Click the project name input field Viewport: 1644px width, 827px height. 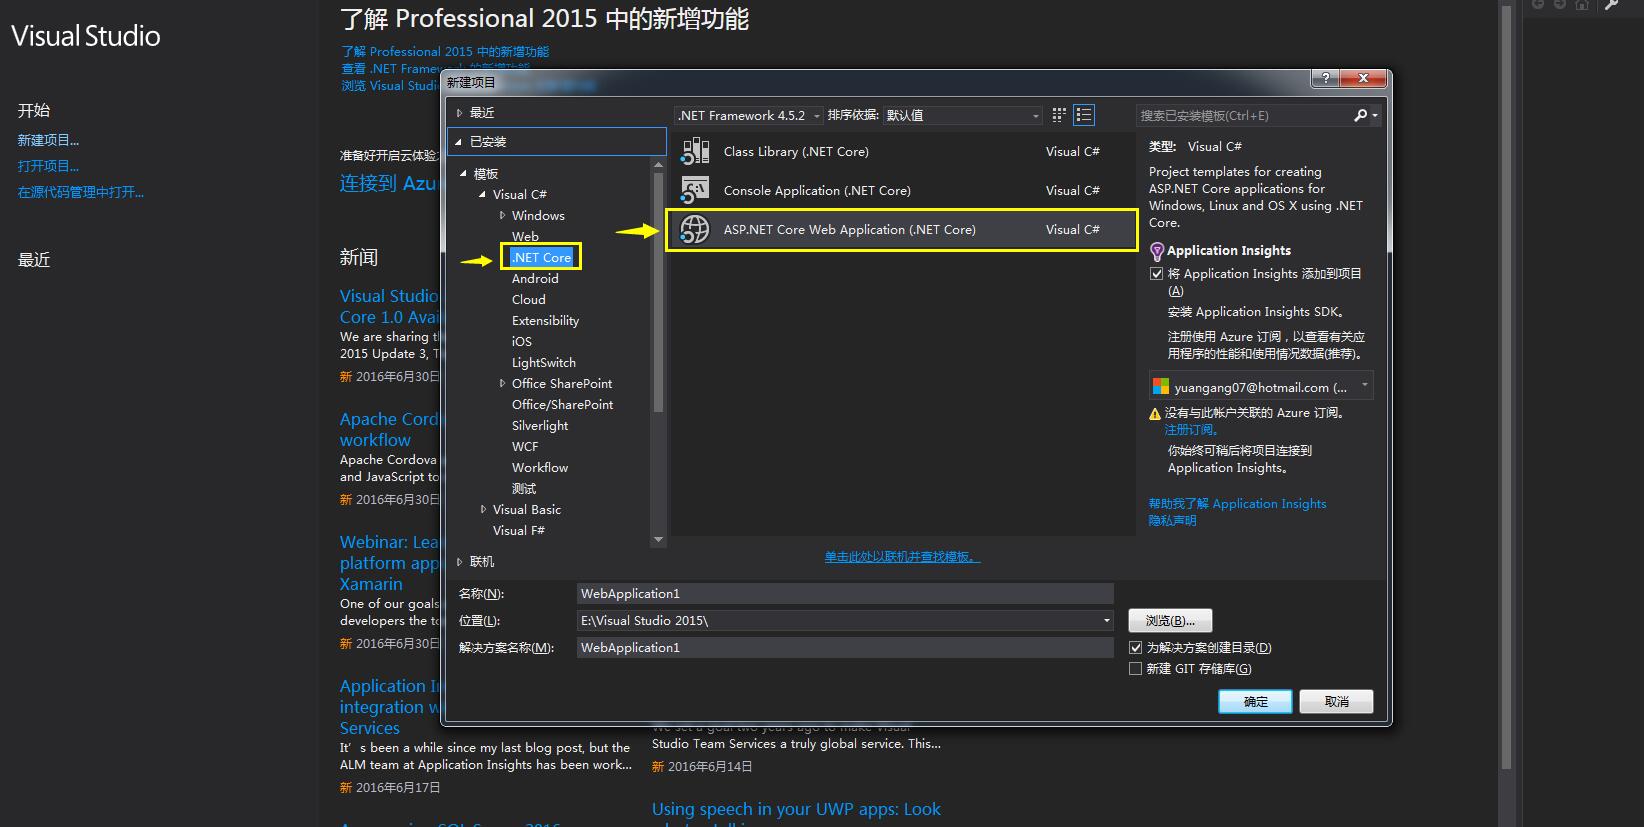point(844,594)
